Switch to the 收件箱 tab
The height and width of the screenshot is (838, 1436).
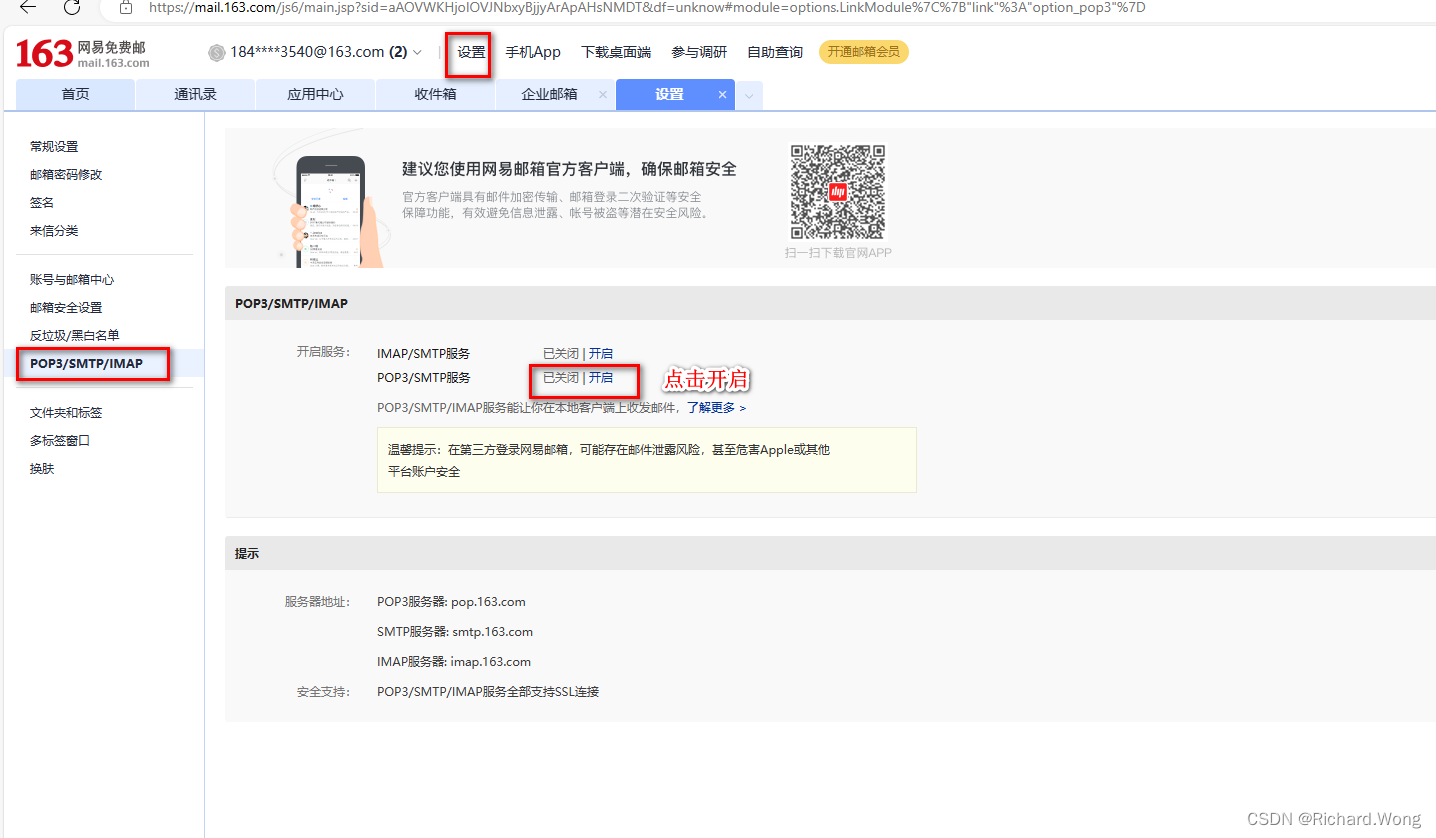(435, 94)
